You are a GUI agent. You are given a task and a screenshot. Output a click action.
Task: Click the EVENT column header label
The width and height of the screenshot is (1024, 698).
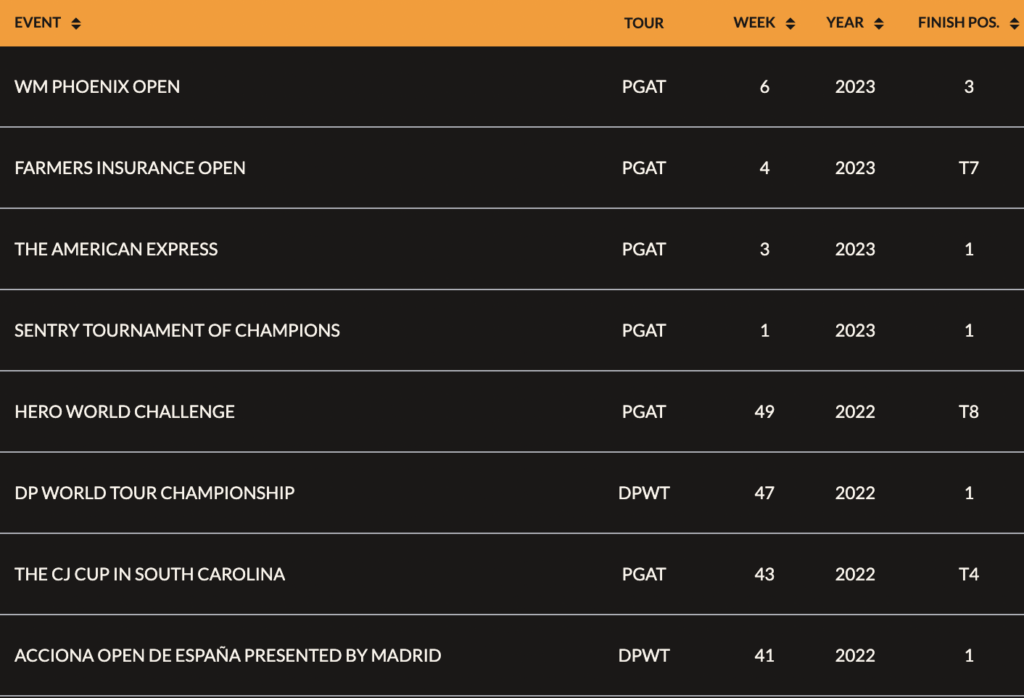coord(37,23)
